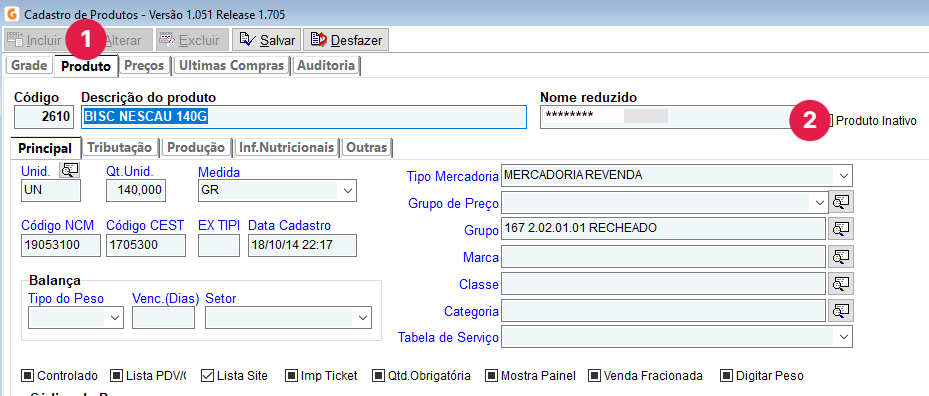This screenshot has height=396, width=929.
Task: Toggle the Digitar Peso checkbox
Action: pyautogui.click(x=726, y=376)
